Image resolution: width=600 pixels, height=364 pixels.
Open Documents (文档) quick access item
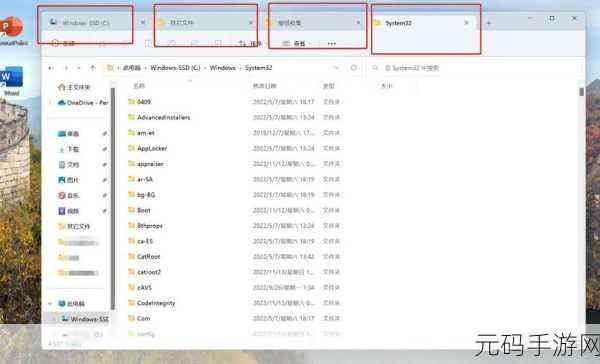coord(68,165)
